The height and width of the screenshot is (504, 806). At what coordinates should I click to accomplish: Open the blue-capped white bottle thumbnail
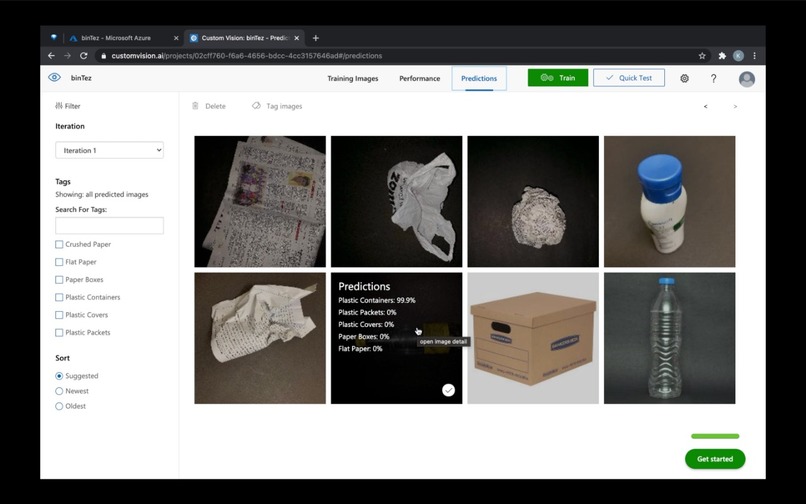click(669, 202)
